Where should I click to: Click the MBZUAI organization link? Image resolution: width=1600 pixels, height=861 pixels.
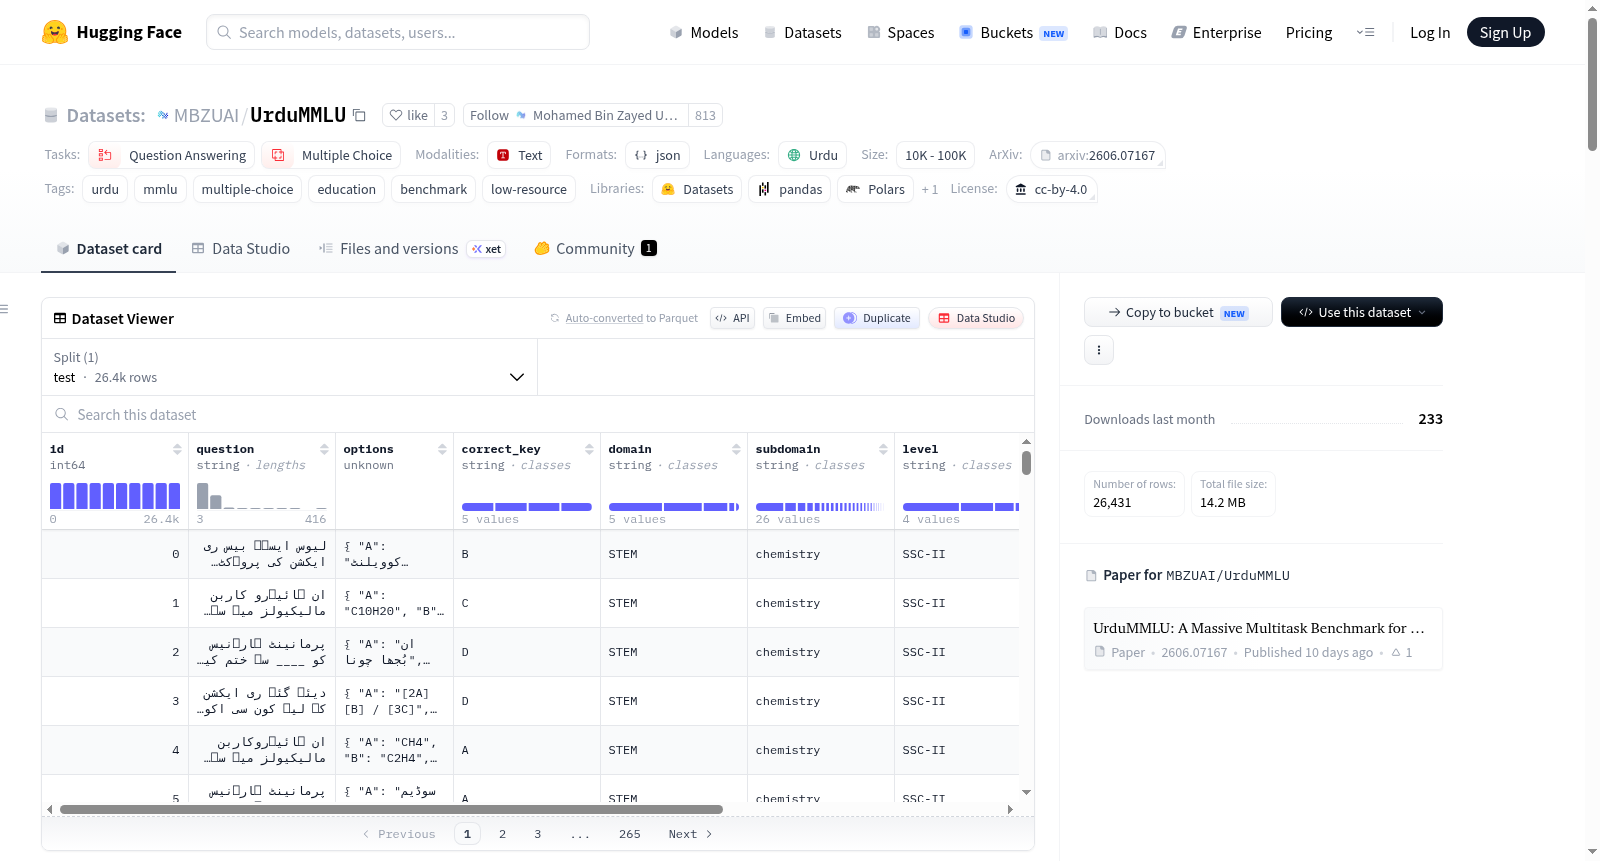(x=206, y=115)
